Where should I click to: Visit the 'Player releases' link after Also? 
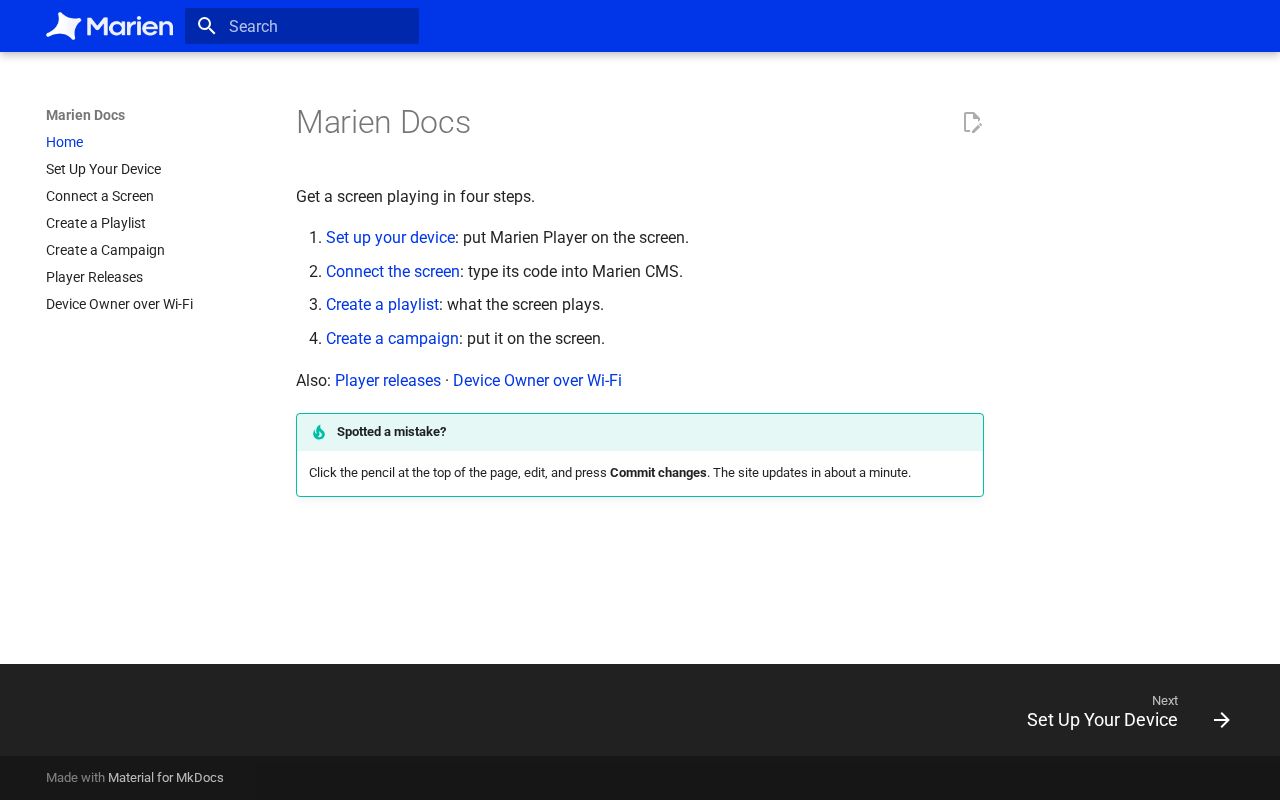(388, 381)
